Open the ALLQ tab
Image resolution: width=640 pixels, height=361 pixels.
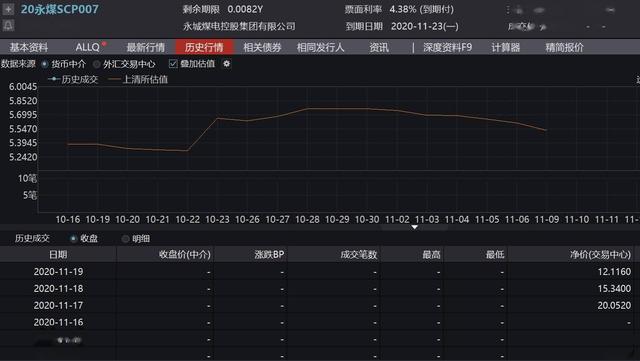pyautogui.click(x=87, y=47)
